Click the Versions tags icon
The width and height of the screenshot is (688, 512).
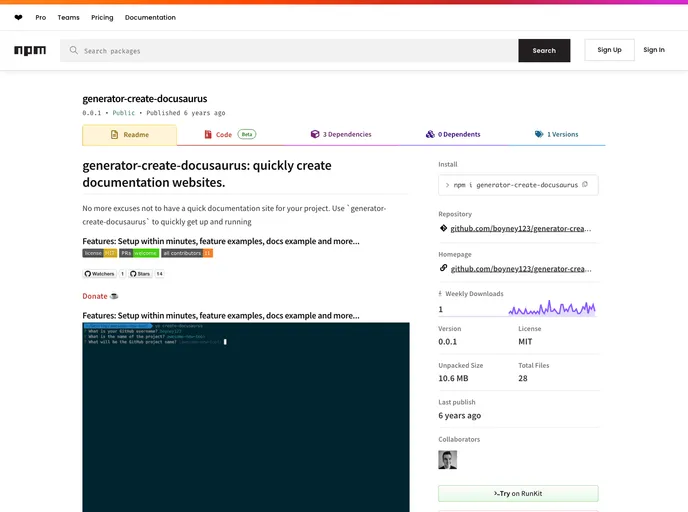(x=539, y=134)
